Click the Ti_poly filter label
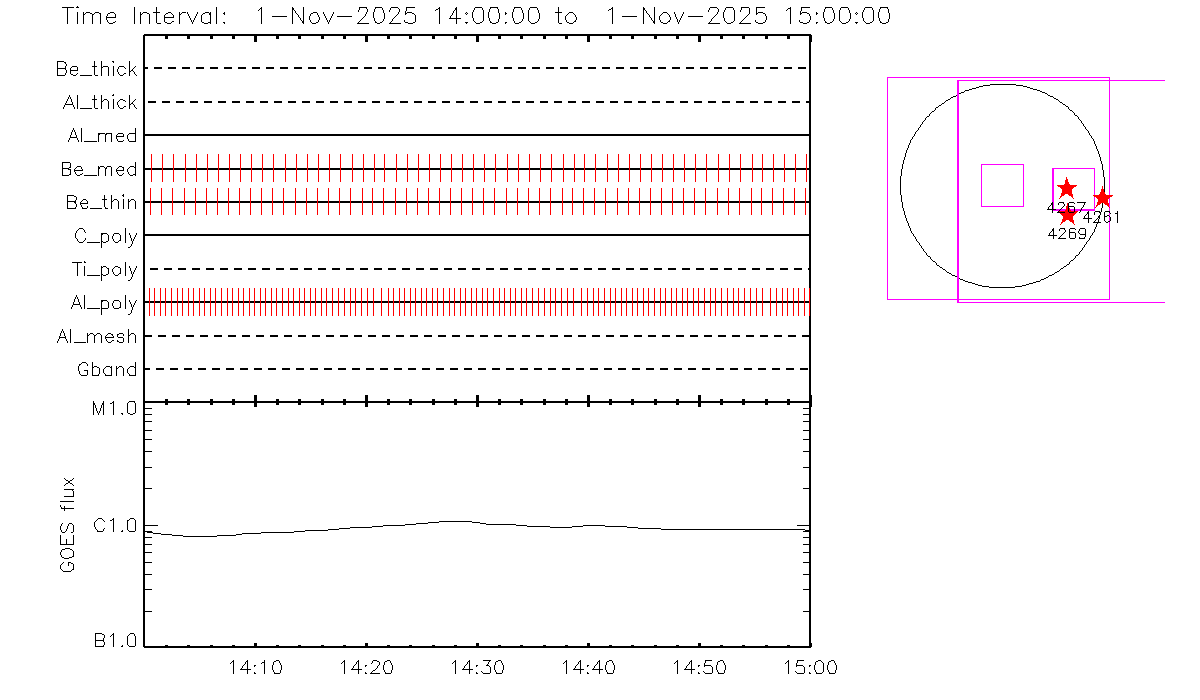 pyautogui.click(x=104, y=270)
